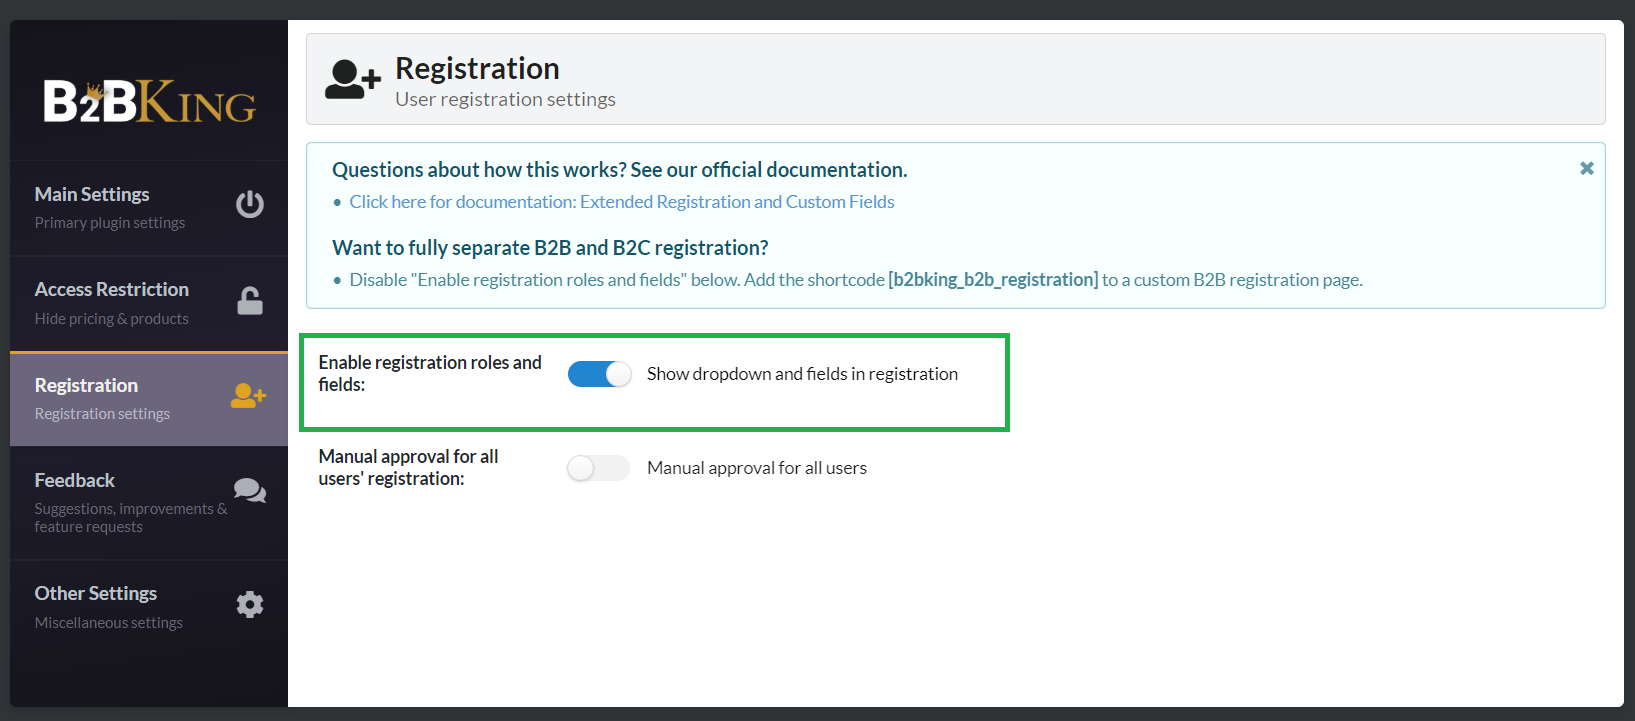Click the power icon beside Main Settings
This screenshot has width=1635, height=721.
[250, 205]
